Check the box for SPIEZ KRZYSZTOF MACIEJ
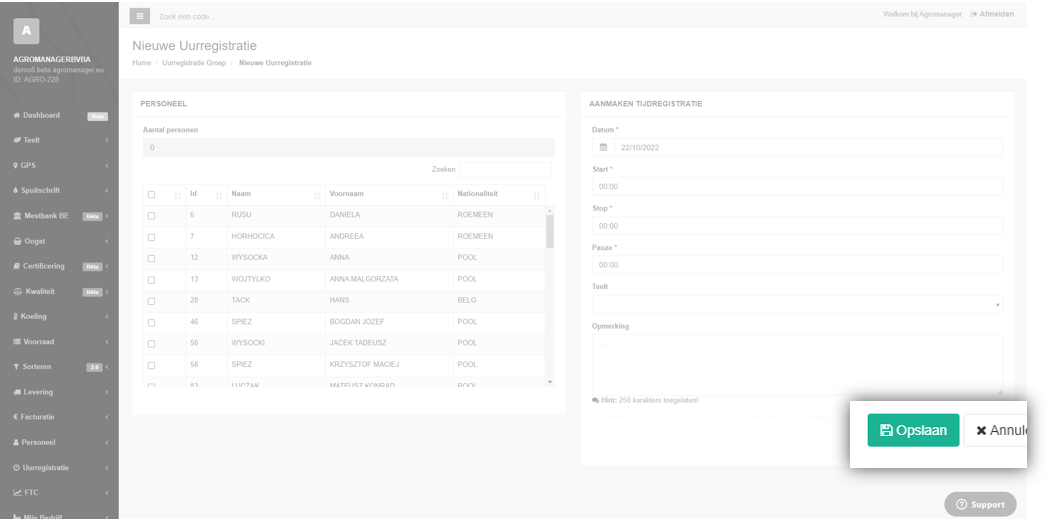 click(x=152, y=365)
